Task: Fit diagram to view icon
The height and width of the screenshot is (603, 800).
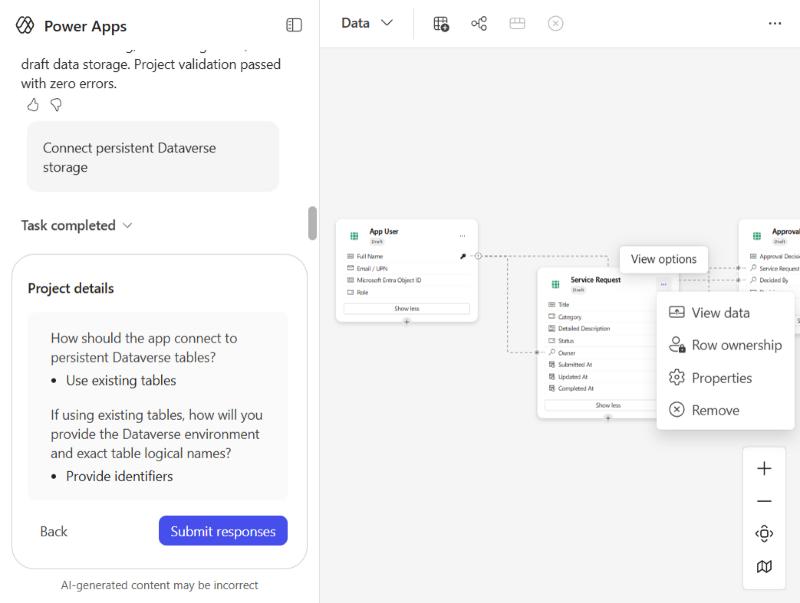Action: tap(764, 534)
